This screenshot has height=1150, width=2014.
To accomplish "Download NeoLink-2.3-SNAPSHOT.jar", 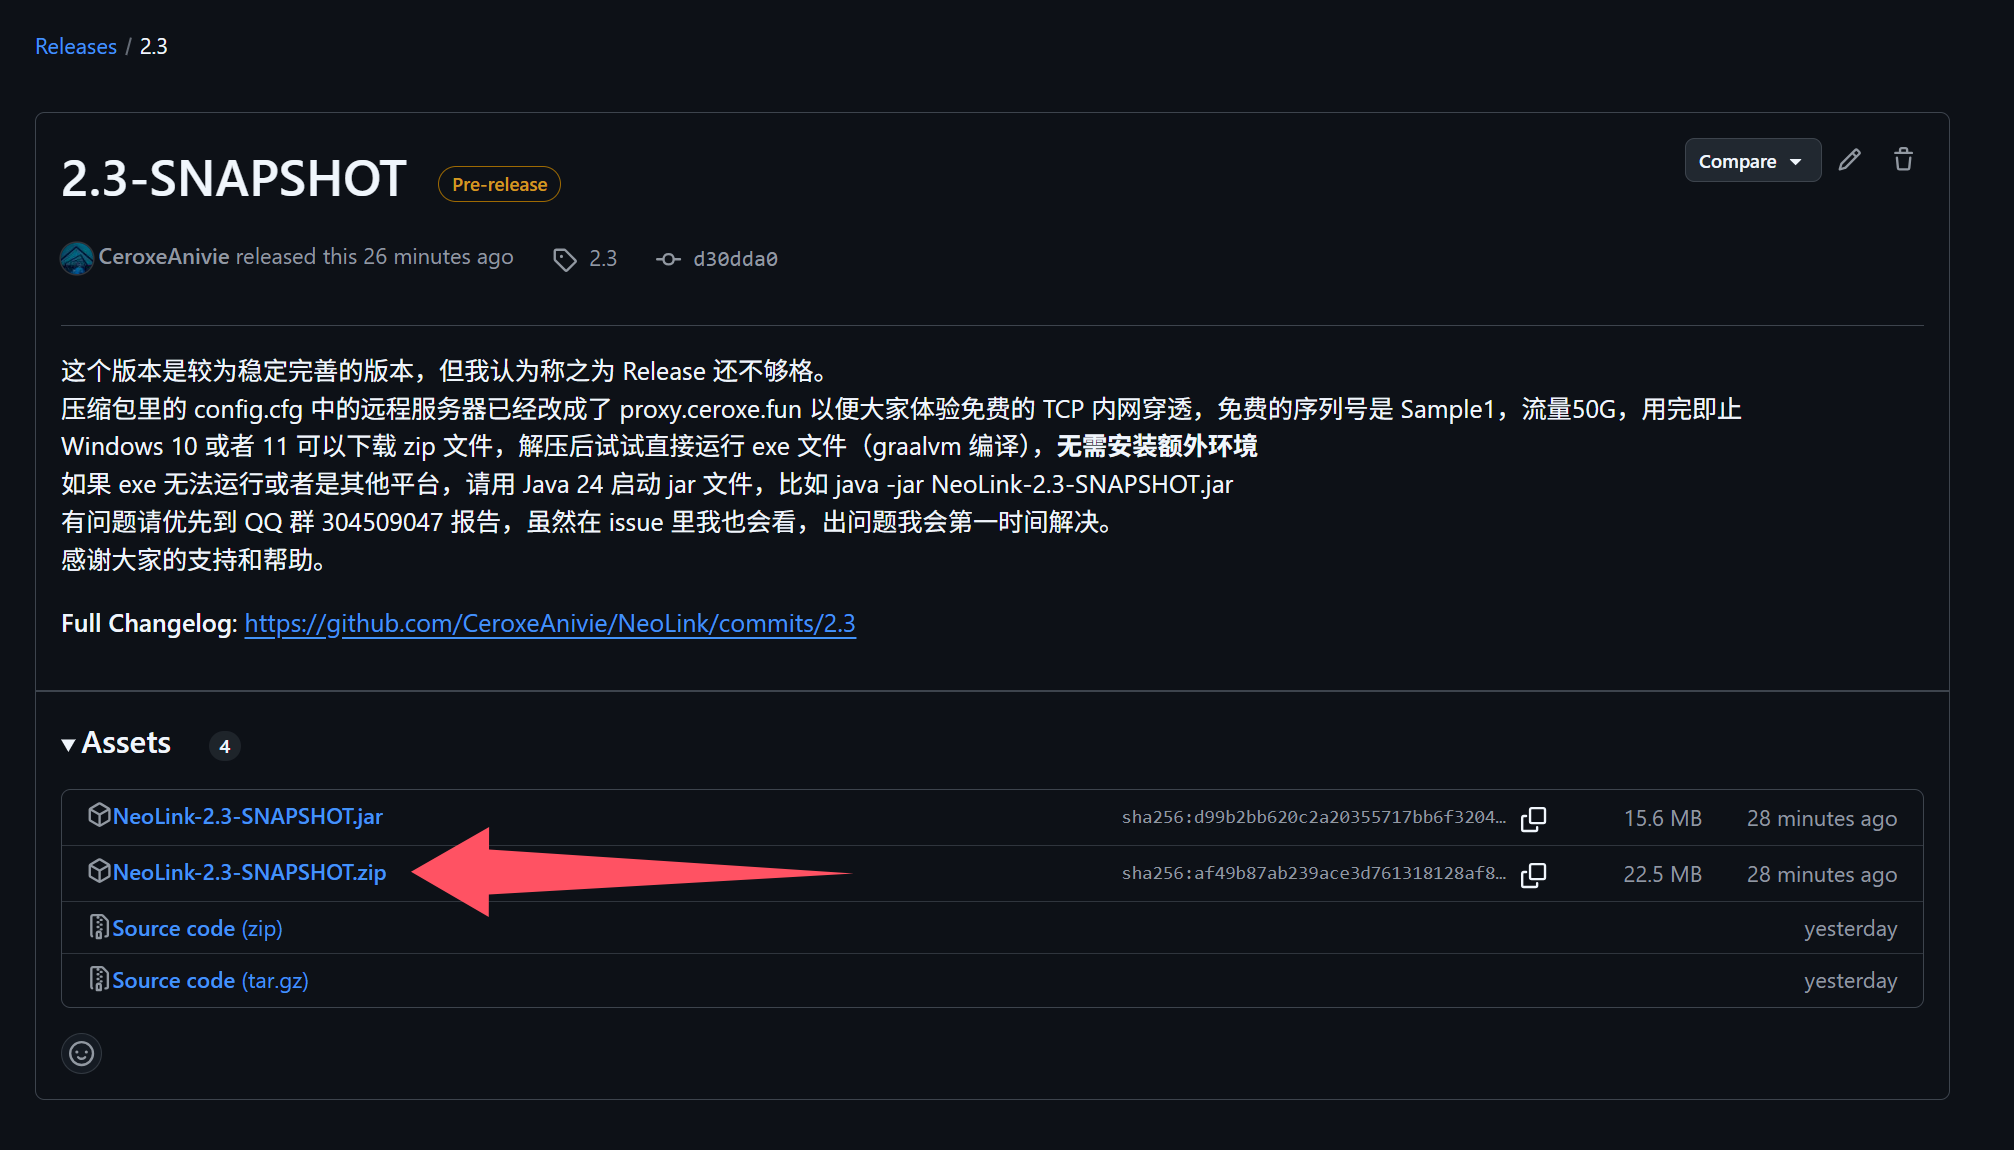I will click(247, 817).
